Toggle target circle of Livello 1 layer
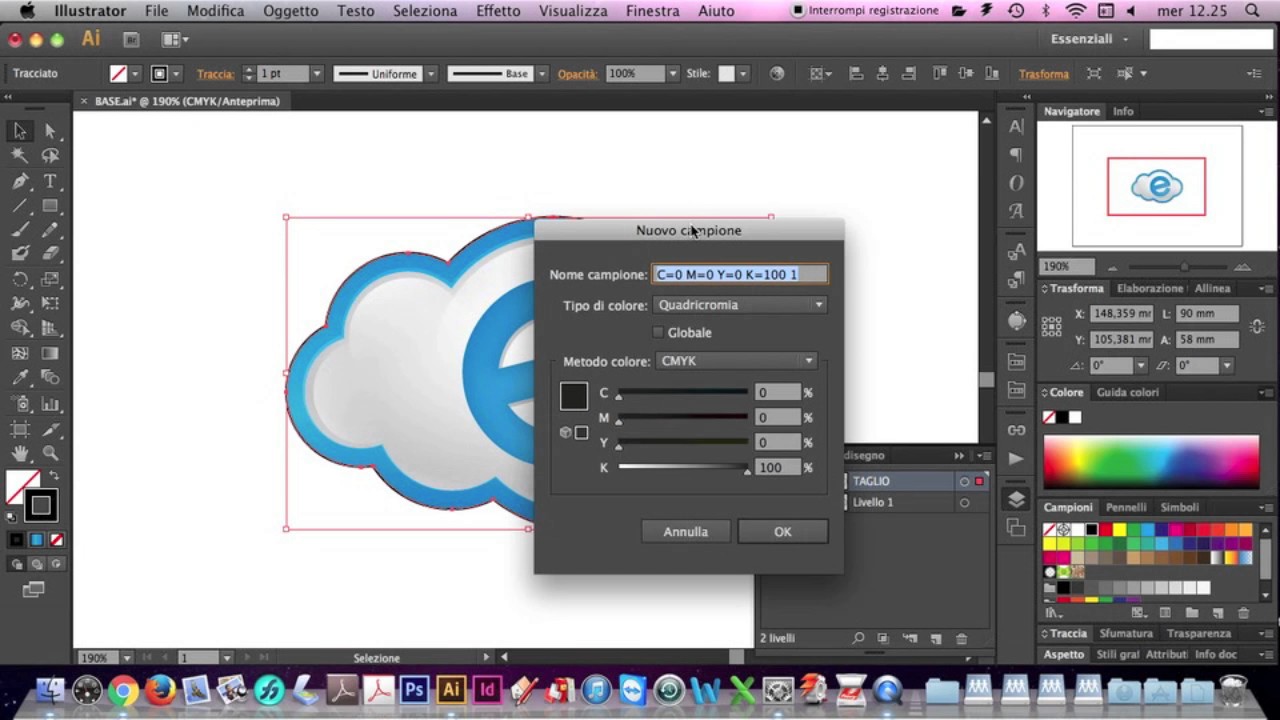The width and height of the screenshot is (1280, 720). (x=964, y=502)
